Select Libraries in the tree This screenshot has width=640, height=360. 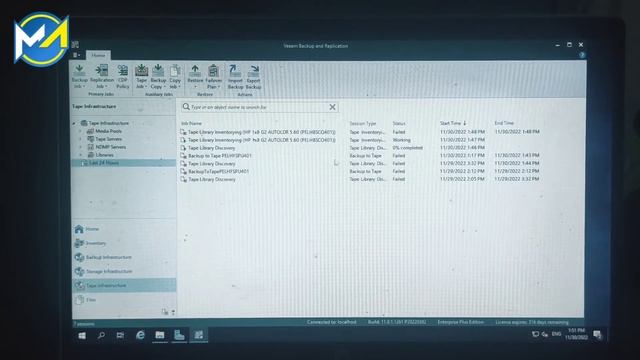pos(104,155)
